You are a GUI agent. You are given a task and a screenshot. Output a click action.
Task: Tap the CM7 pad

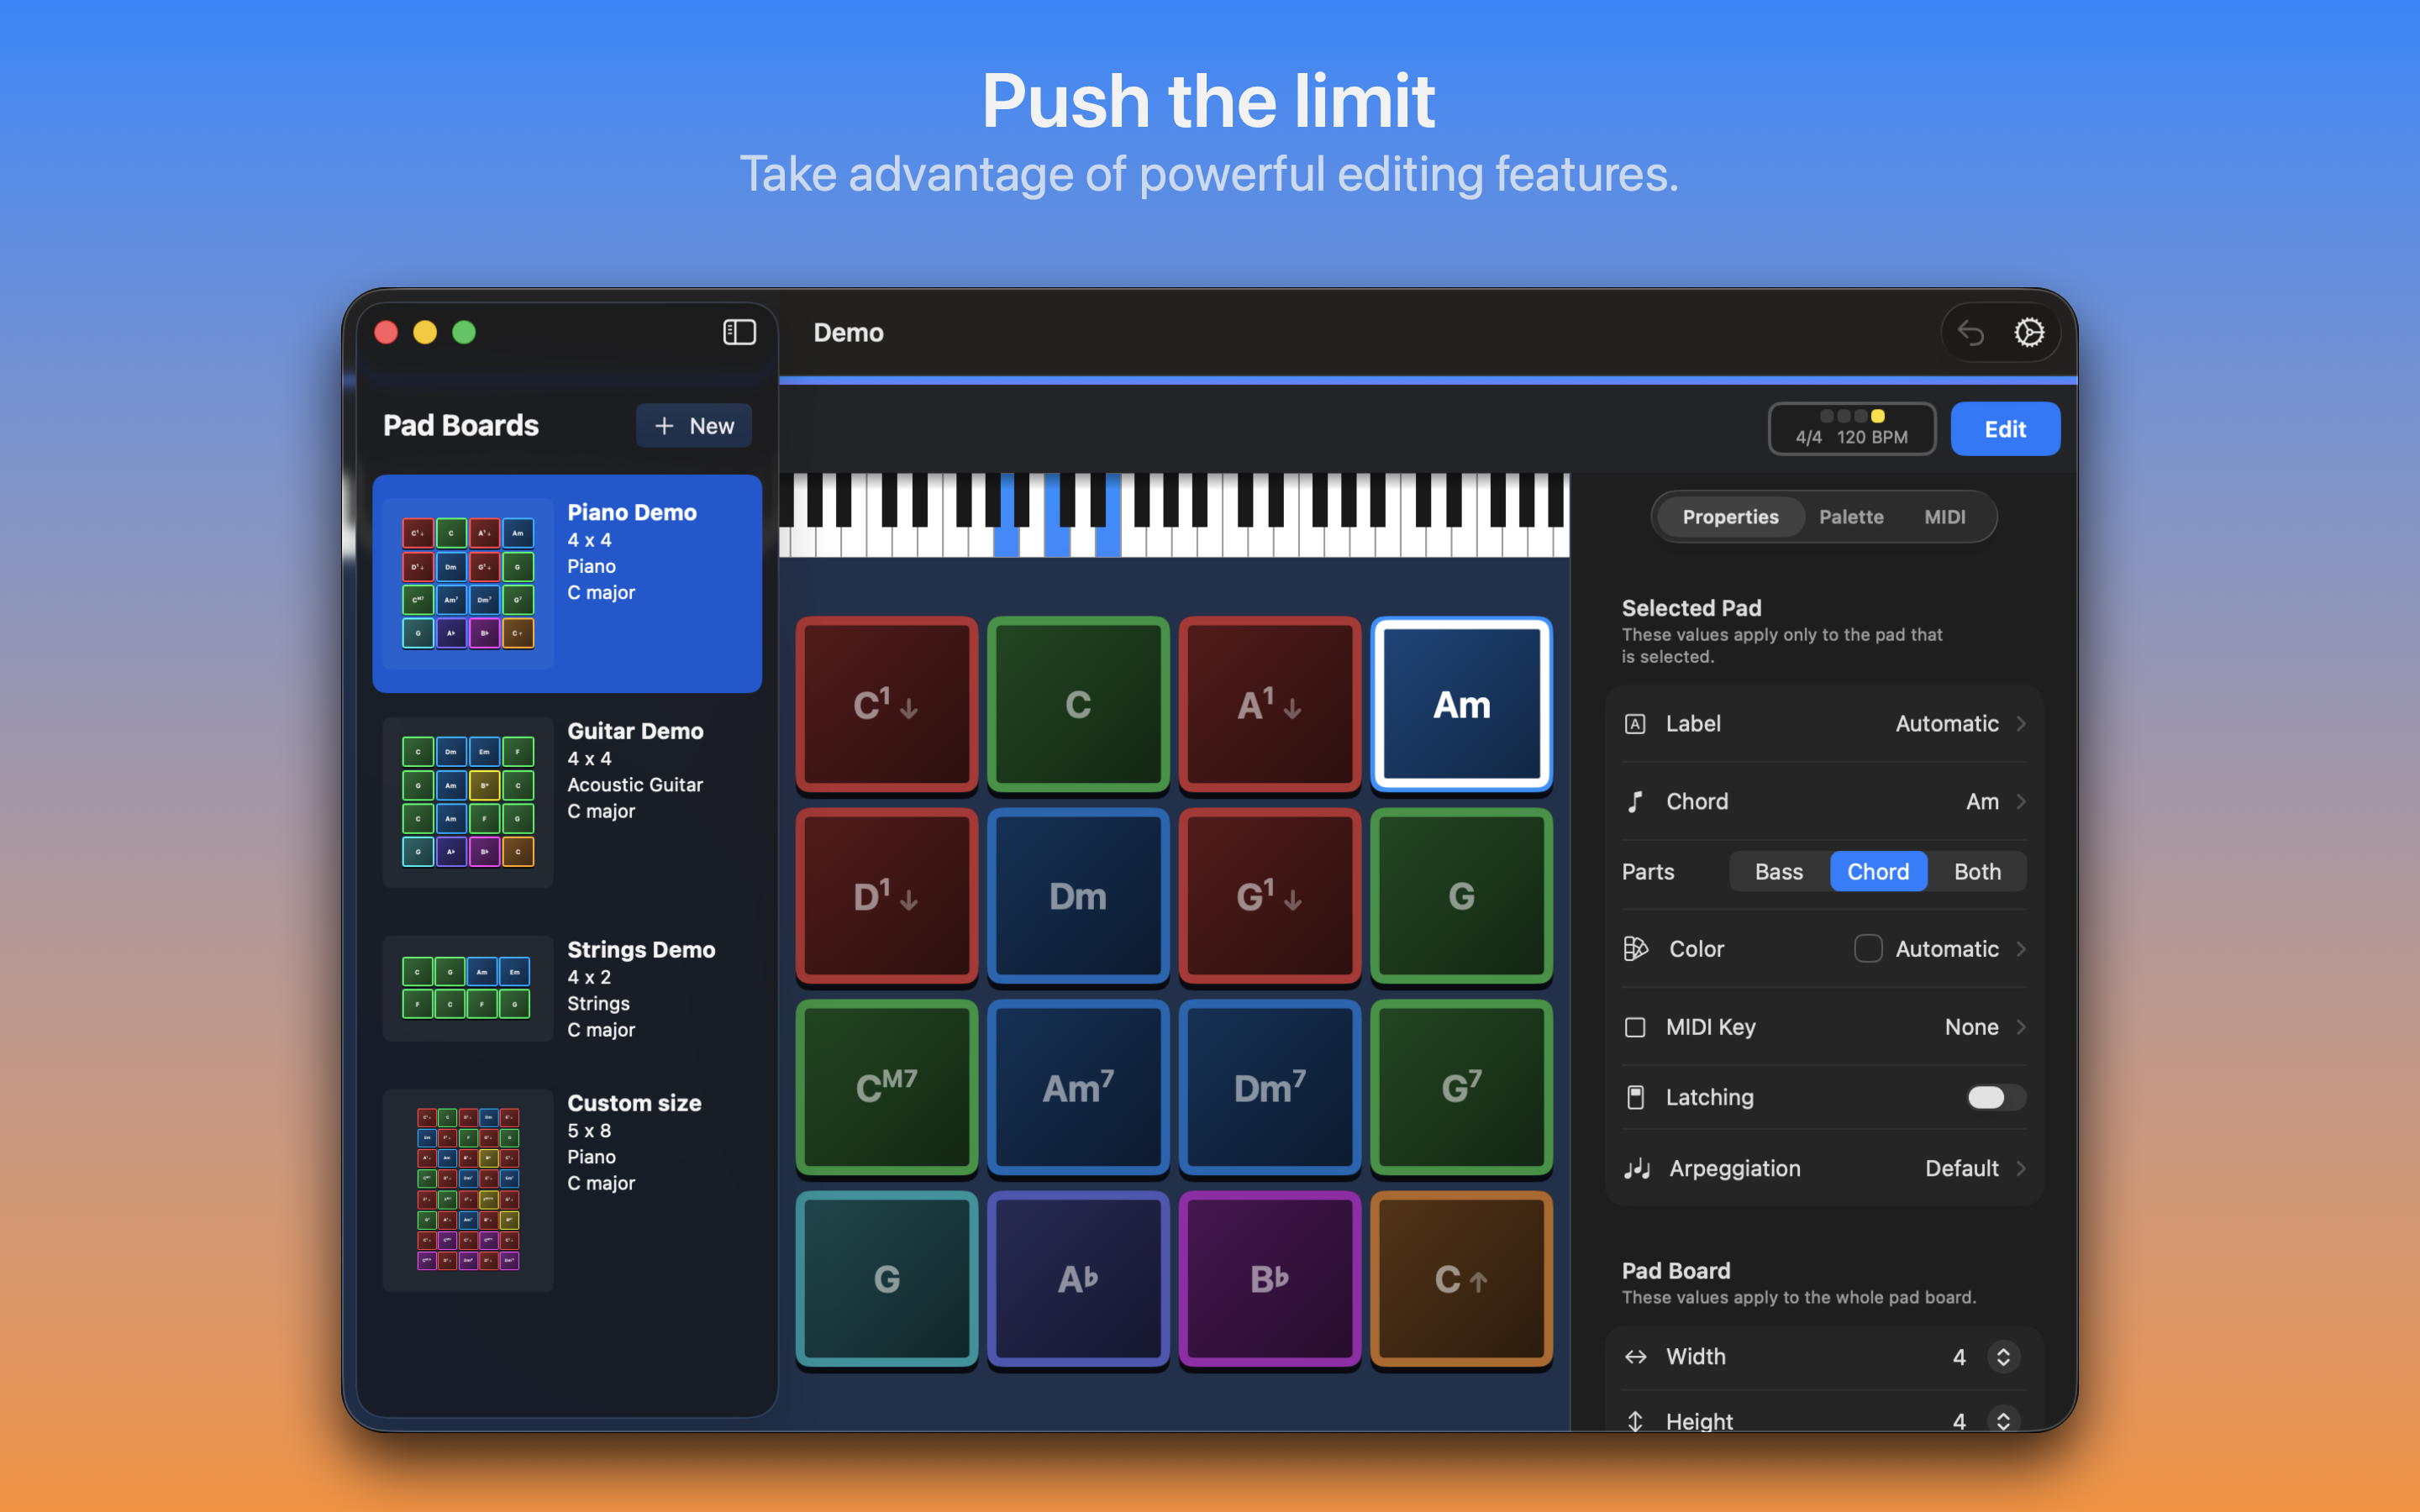tap(886, 1088)
